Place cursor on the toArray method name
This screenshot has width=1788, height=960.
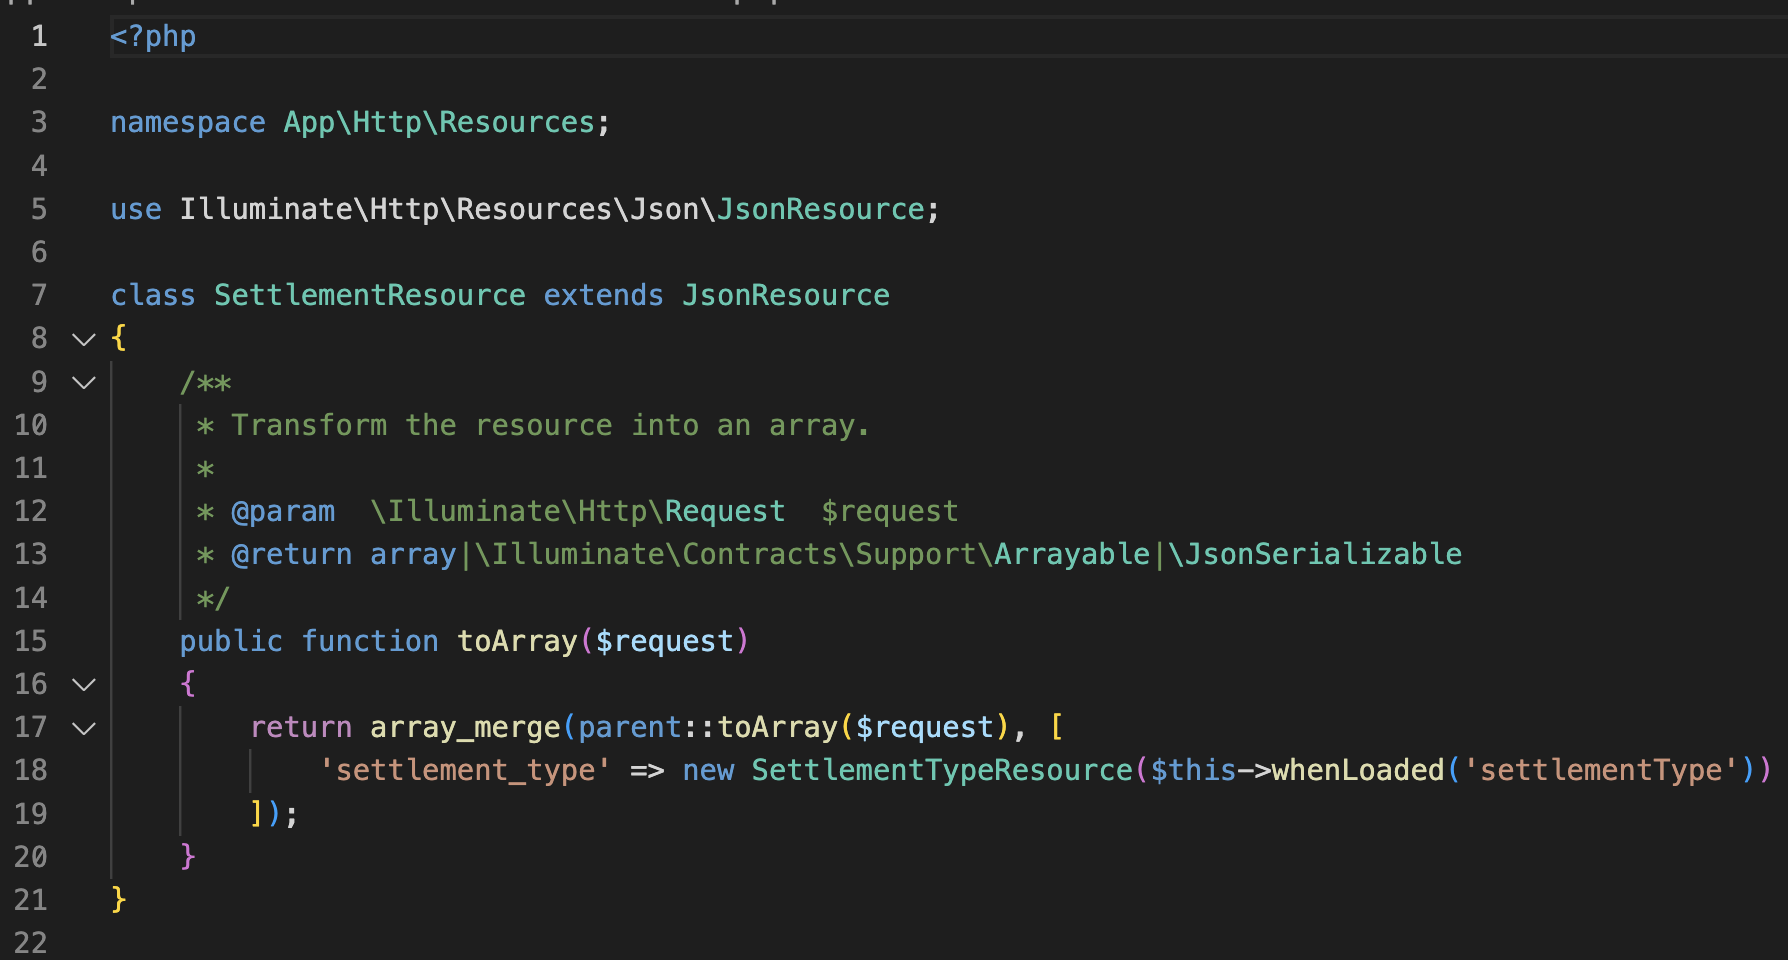click(516, 640)
